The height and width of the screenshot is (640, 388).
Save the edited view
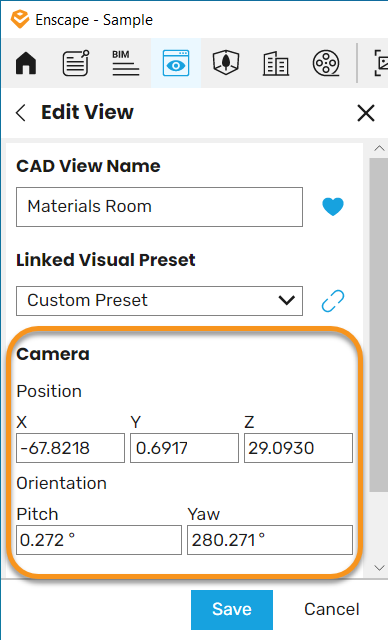(x=232, y=609)
